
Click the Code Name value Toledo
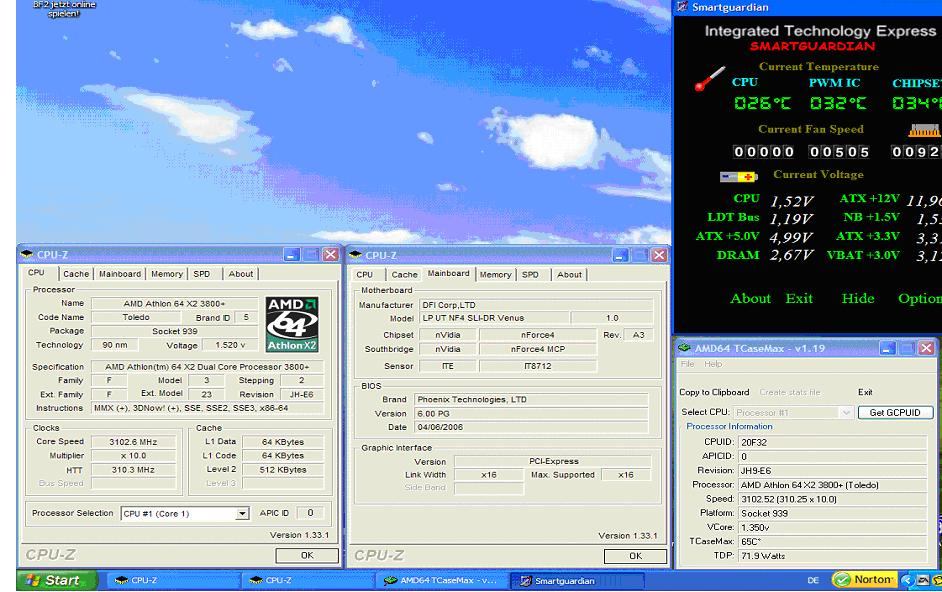point(136,317)
